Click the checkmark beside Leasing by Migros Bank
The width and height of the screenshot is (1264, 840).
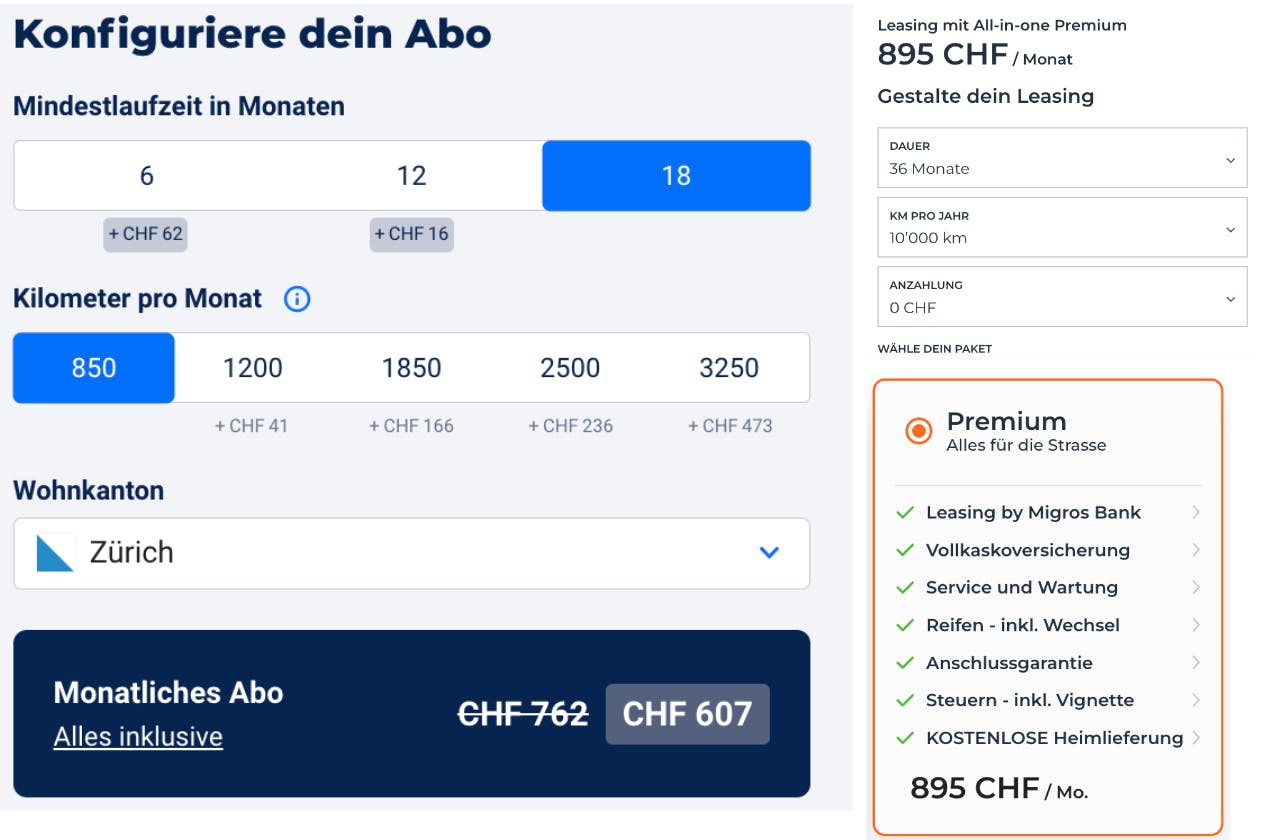[x=905, y=512]
